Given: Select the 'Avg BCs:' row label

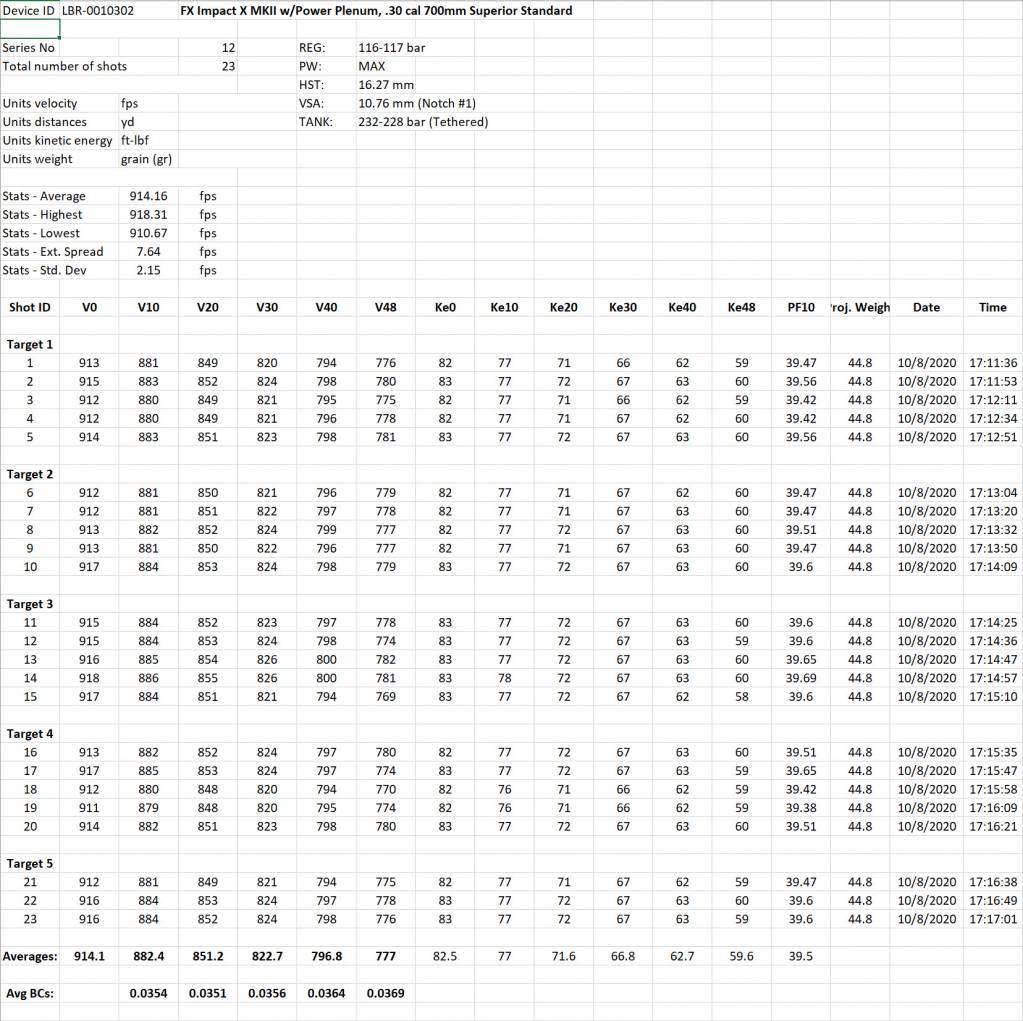Looking at the screenshot, I should point(29,993).
